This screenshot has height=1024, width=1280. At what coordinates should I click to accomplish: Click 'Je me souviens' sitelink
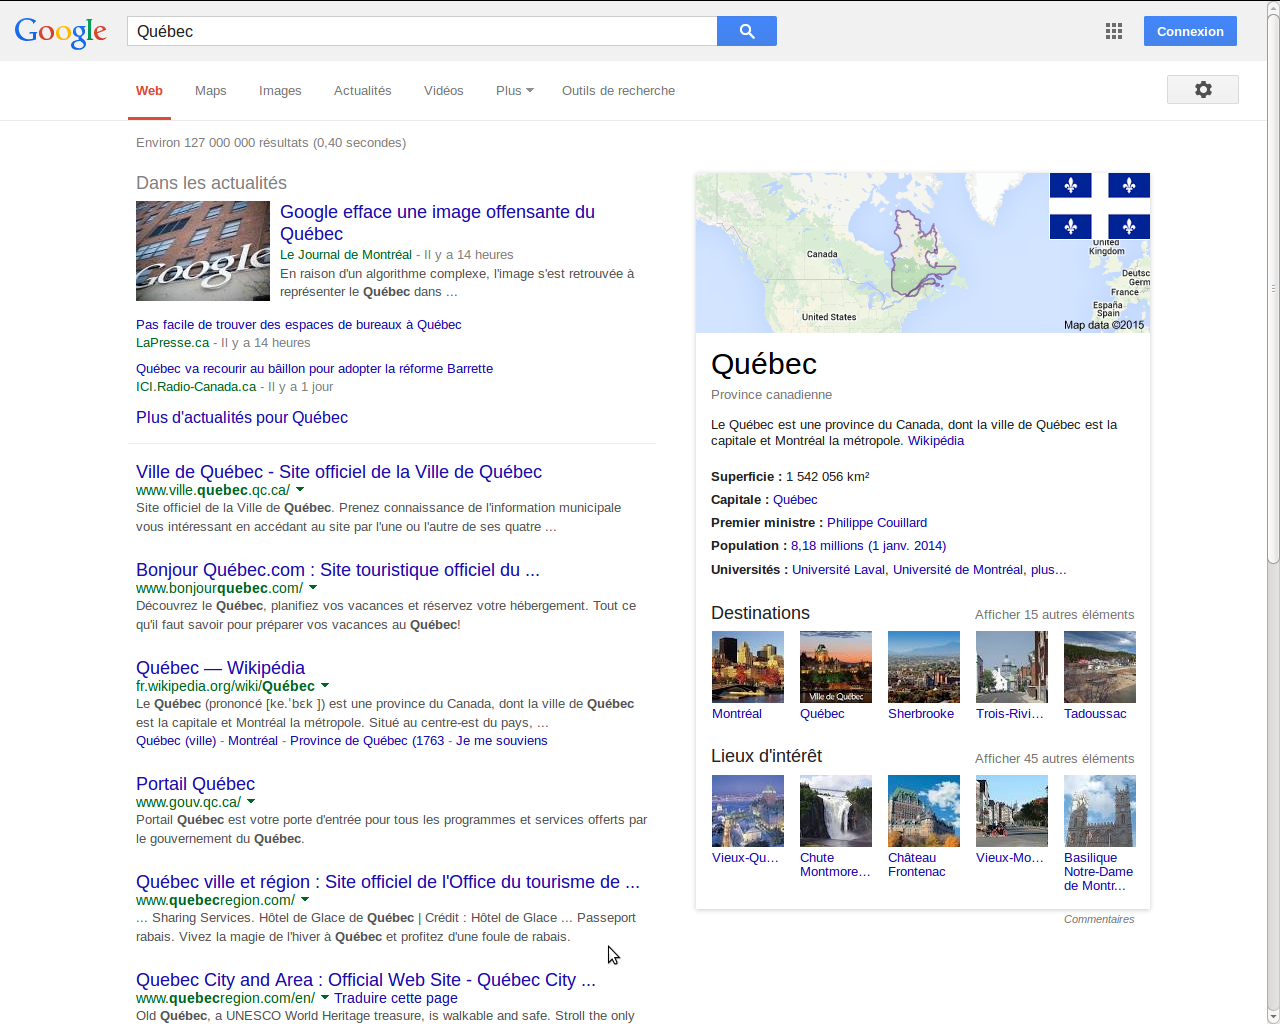click(x=502, y=741)
